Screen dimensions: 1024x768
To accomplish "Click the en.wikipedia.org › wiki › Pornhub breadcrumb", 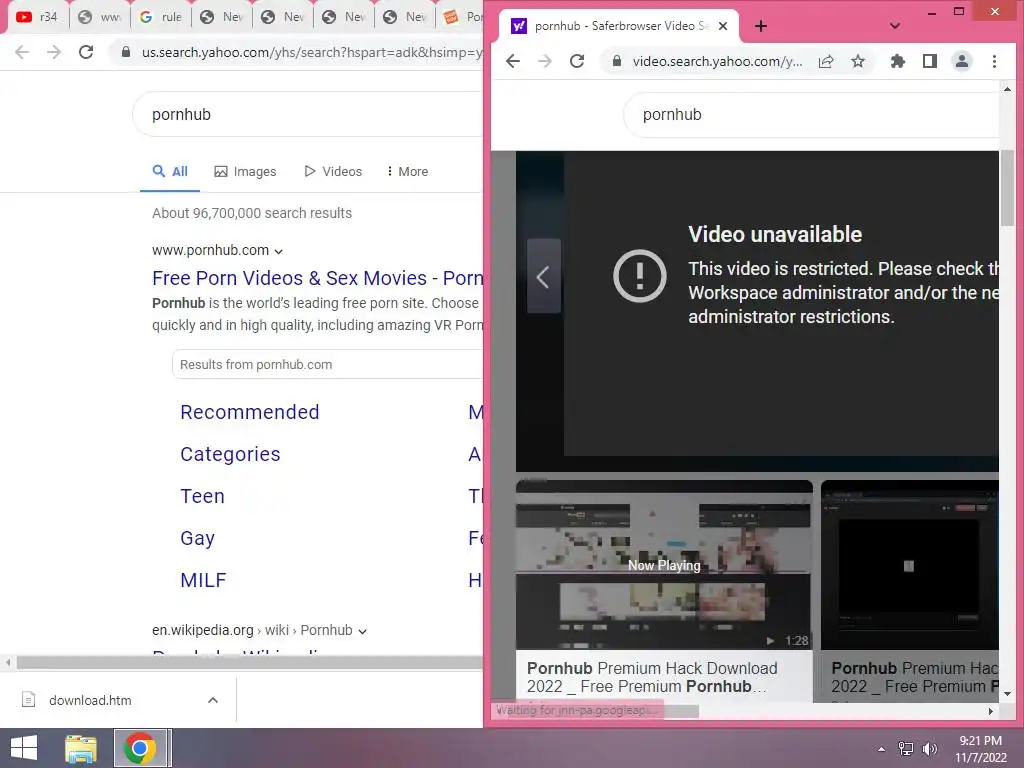I will (x=252, y=630).
